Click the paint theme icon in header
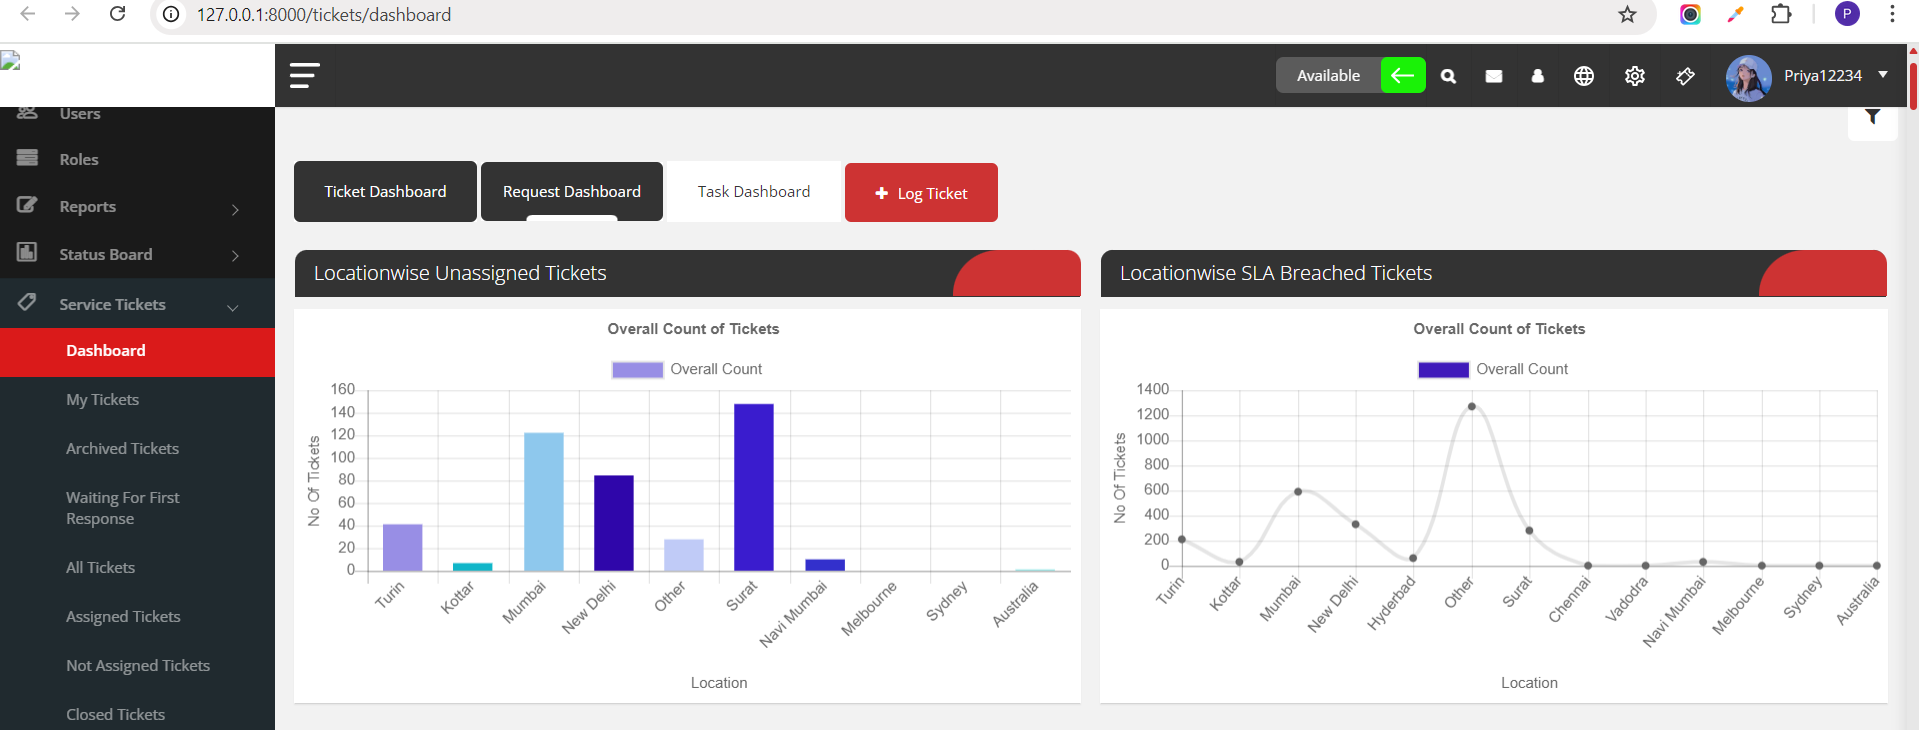Viewport: 1919px width, 730px height. 1685,76
